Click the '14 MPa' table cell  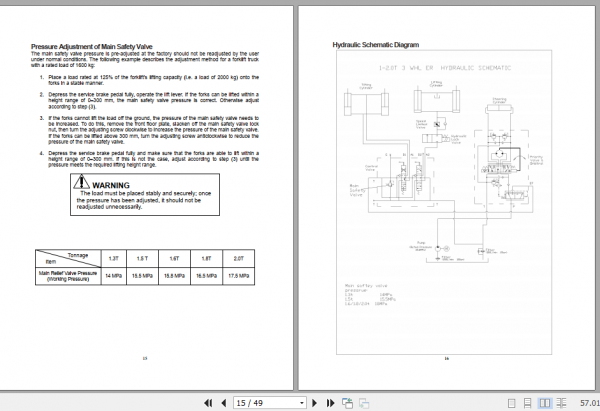pyautogui.click(x=114, y=276)
